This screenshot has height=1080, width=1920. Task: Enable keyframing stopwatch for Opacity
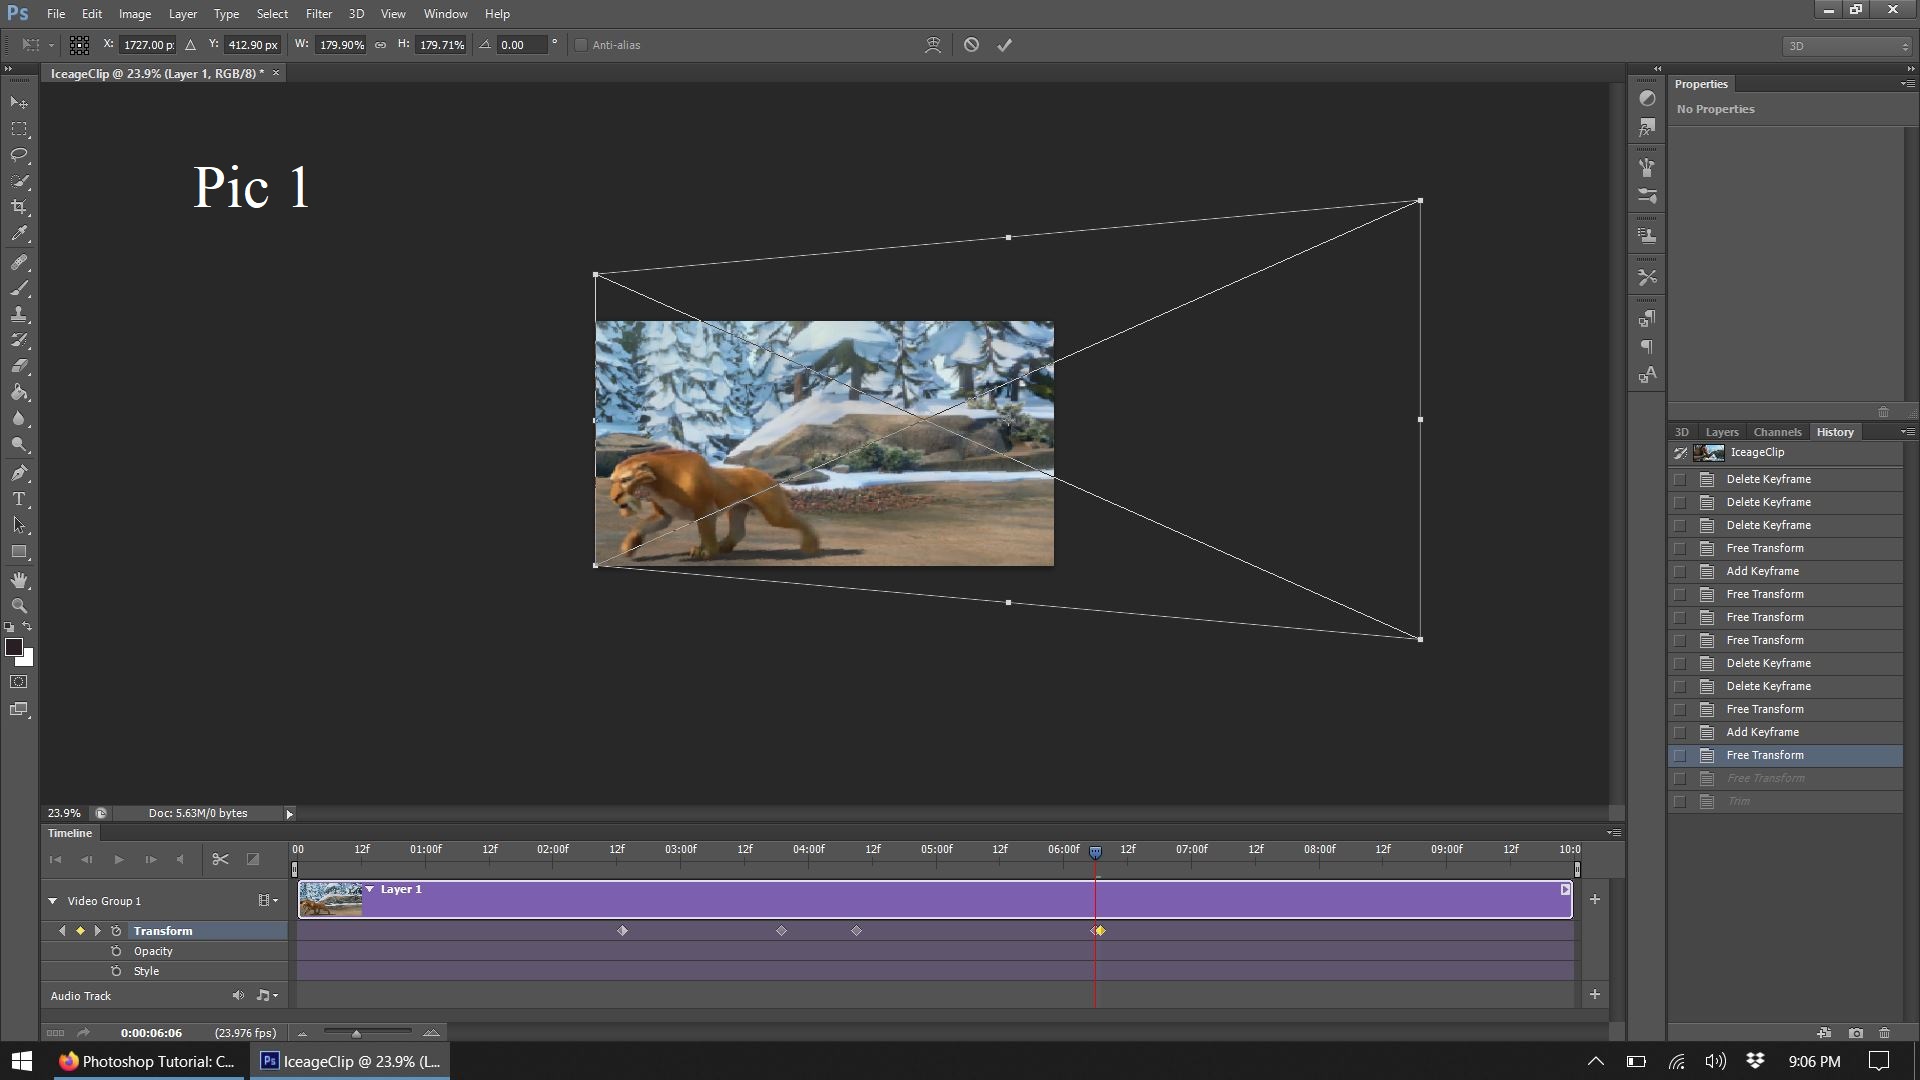(x=117, y=951)
